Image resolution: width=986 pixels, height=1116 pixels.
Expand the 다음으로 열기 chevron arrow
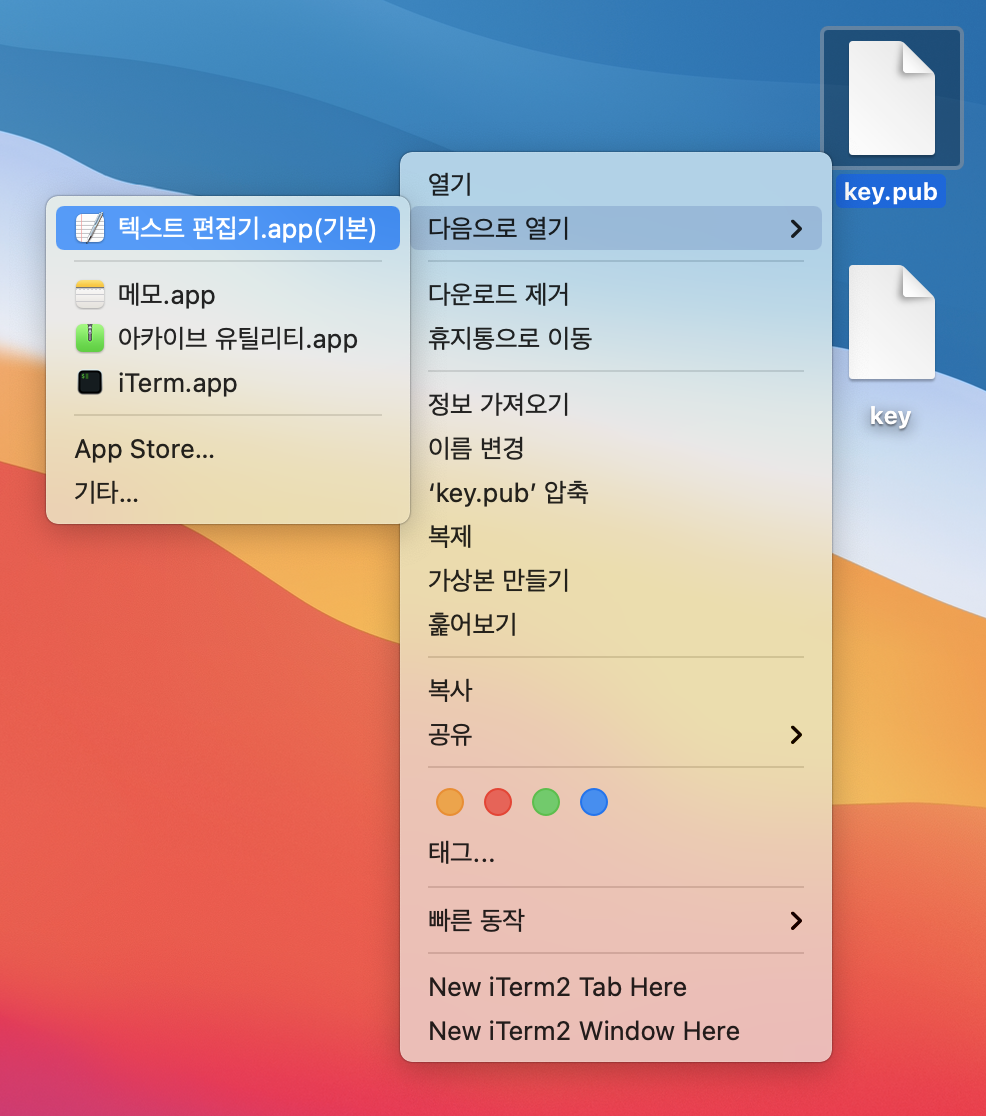point(796,228)
